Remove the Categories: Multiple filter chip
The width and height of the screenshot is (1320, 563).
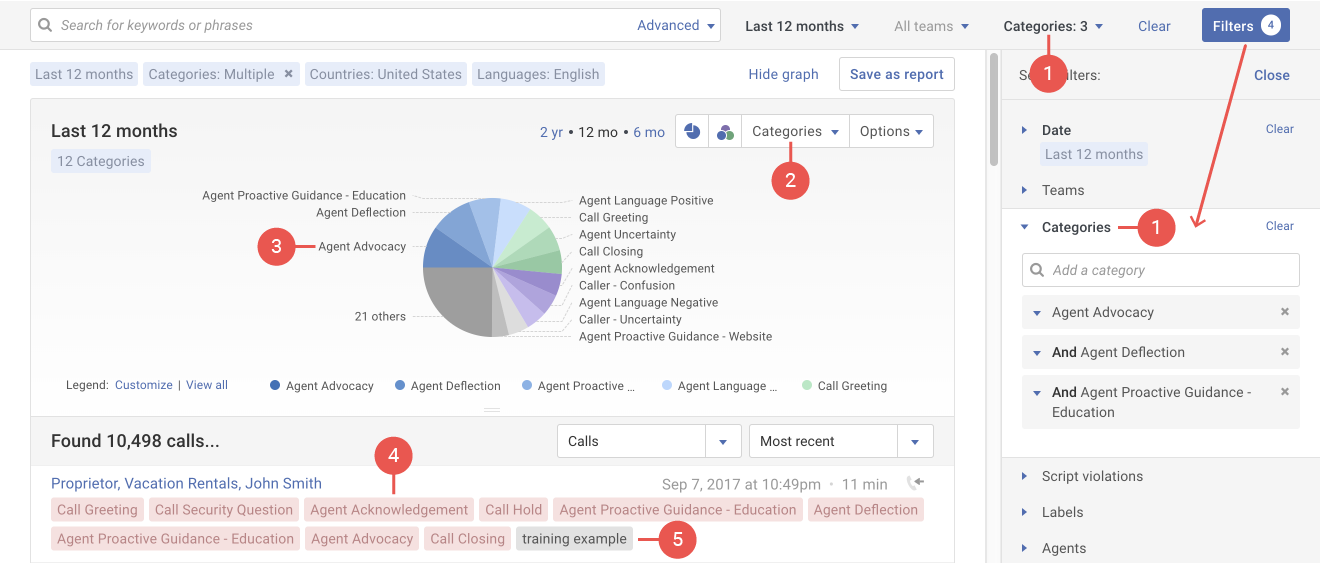(x=288, y=74)
